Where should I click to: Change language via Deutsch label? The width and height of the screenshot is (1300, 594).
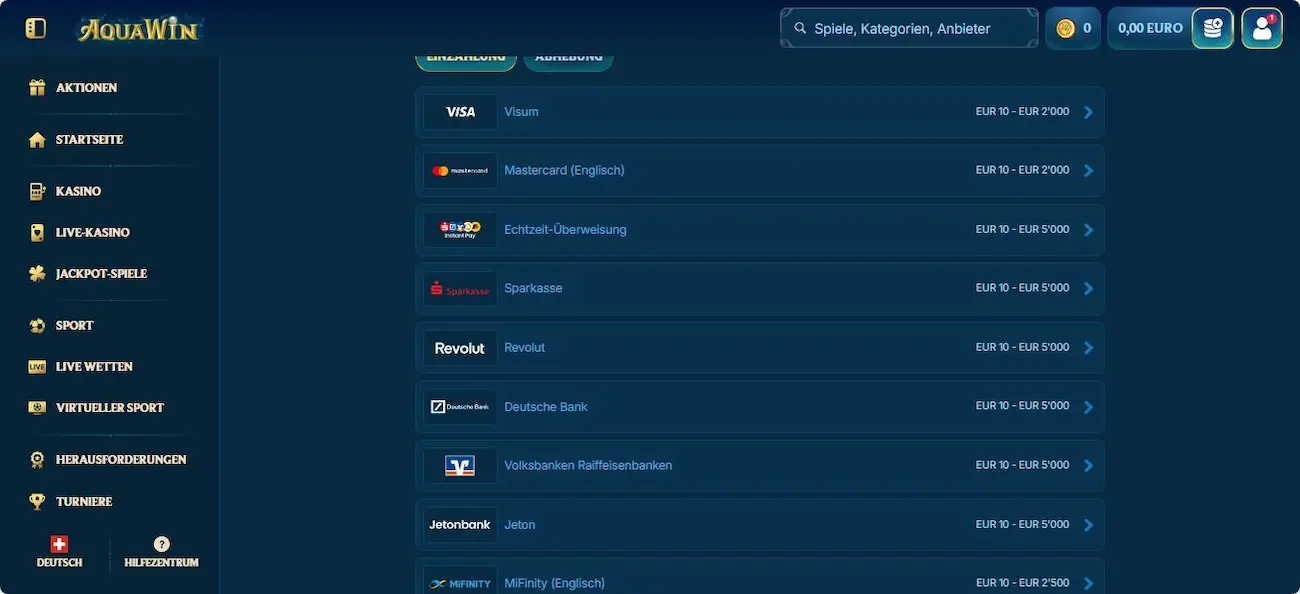coord(59,563)
